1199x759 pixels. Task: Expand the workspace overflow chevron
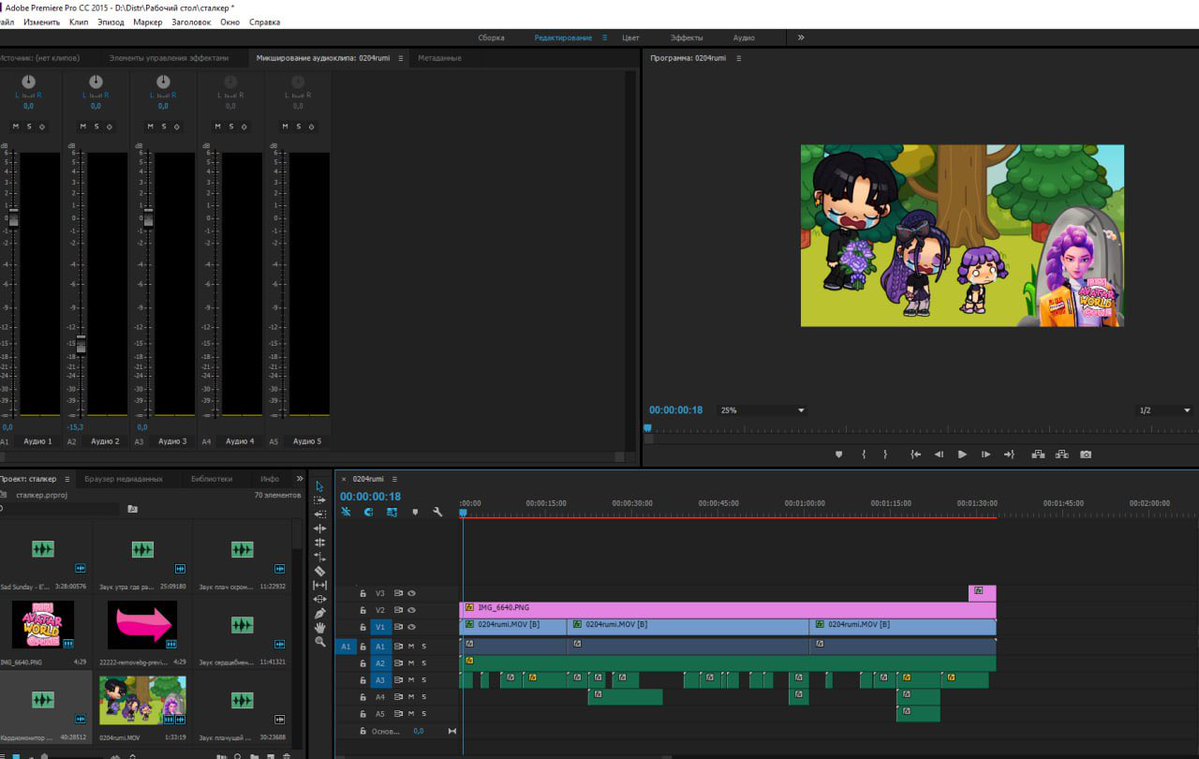coord(801,37)
